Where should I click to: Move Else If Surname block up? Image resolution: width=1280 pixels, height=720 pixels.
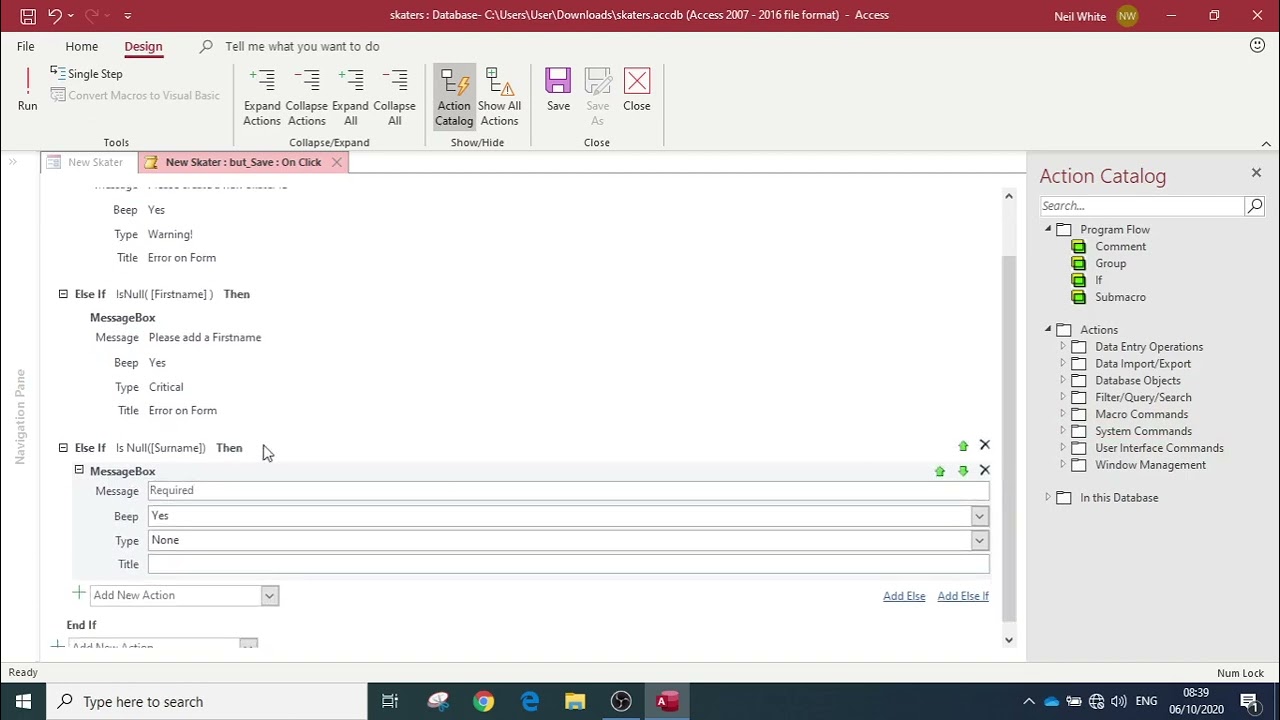coord(963,446)
